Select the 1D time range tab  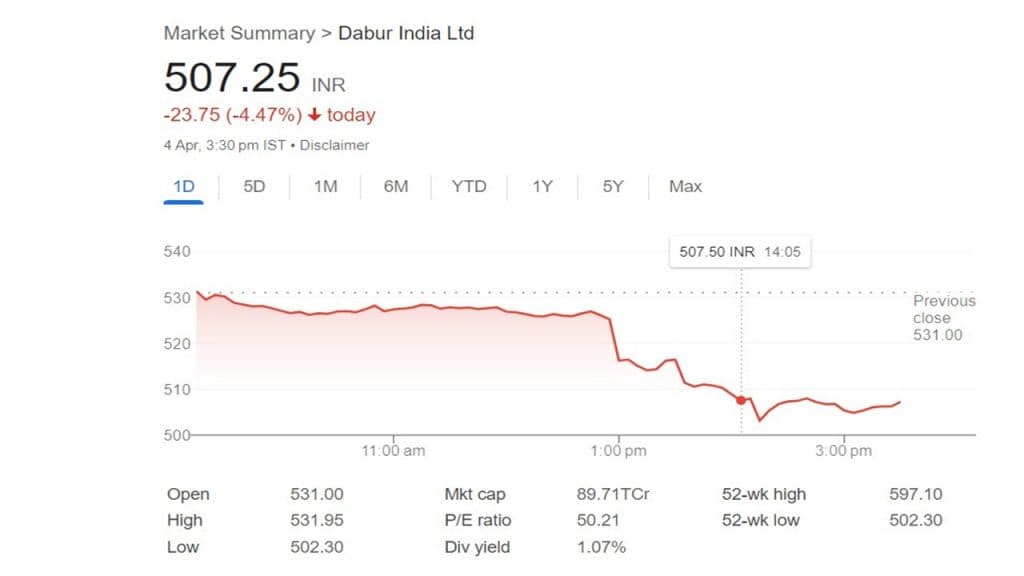[183, 186]
